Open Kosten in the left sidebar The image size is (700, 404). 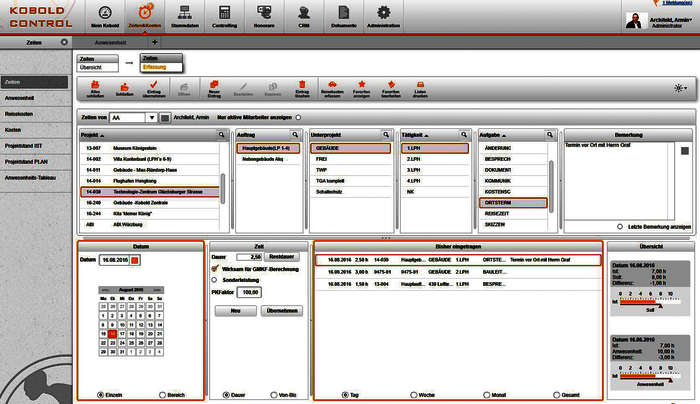coord(36,130)
